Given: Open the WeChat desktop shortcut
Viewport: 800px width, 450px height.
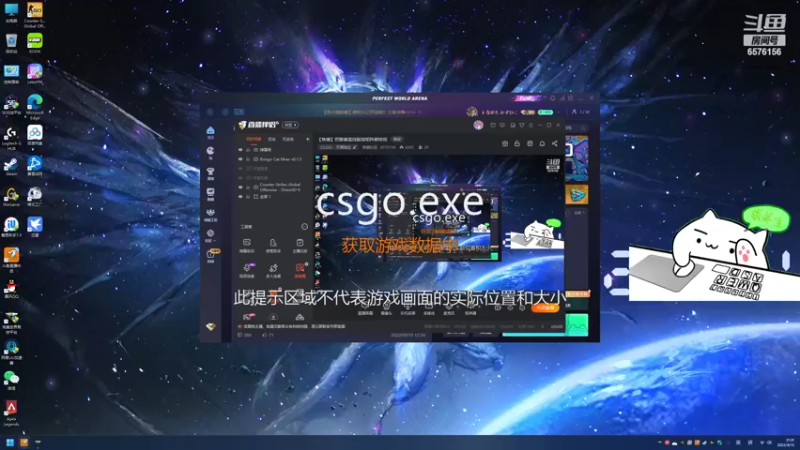Looking at the screenshot, I should click(11, 378).
